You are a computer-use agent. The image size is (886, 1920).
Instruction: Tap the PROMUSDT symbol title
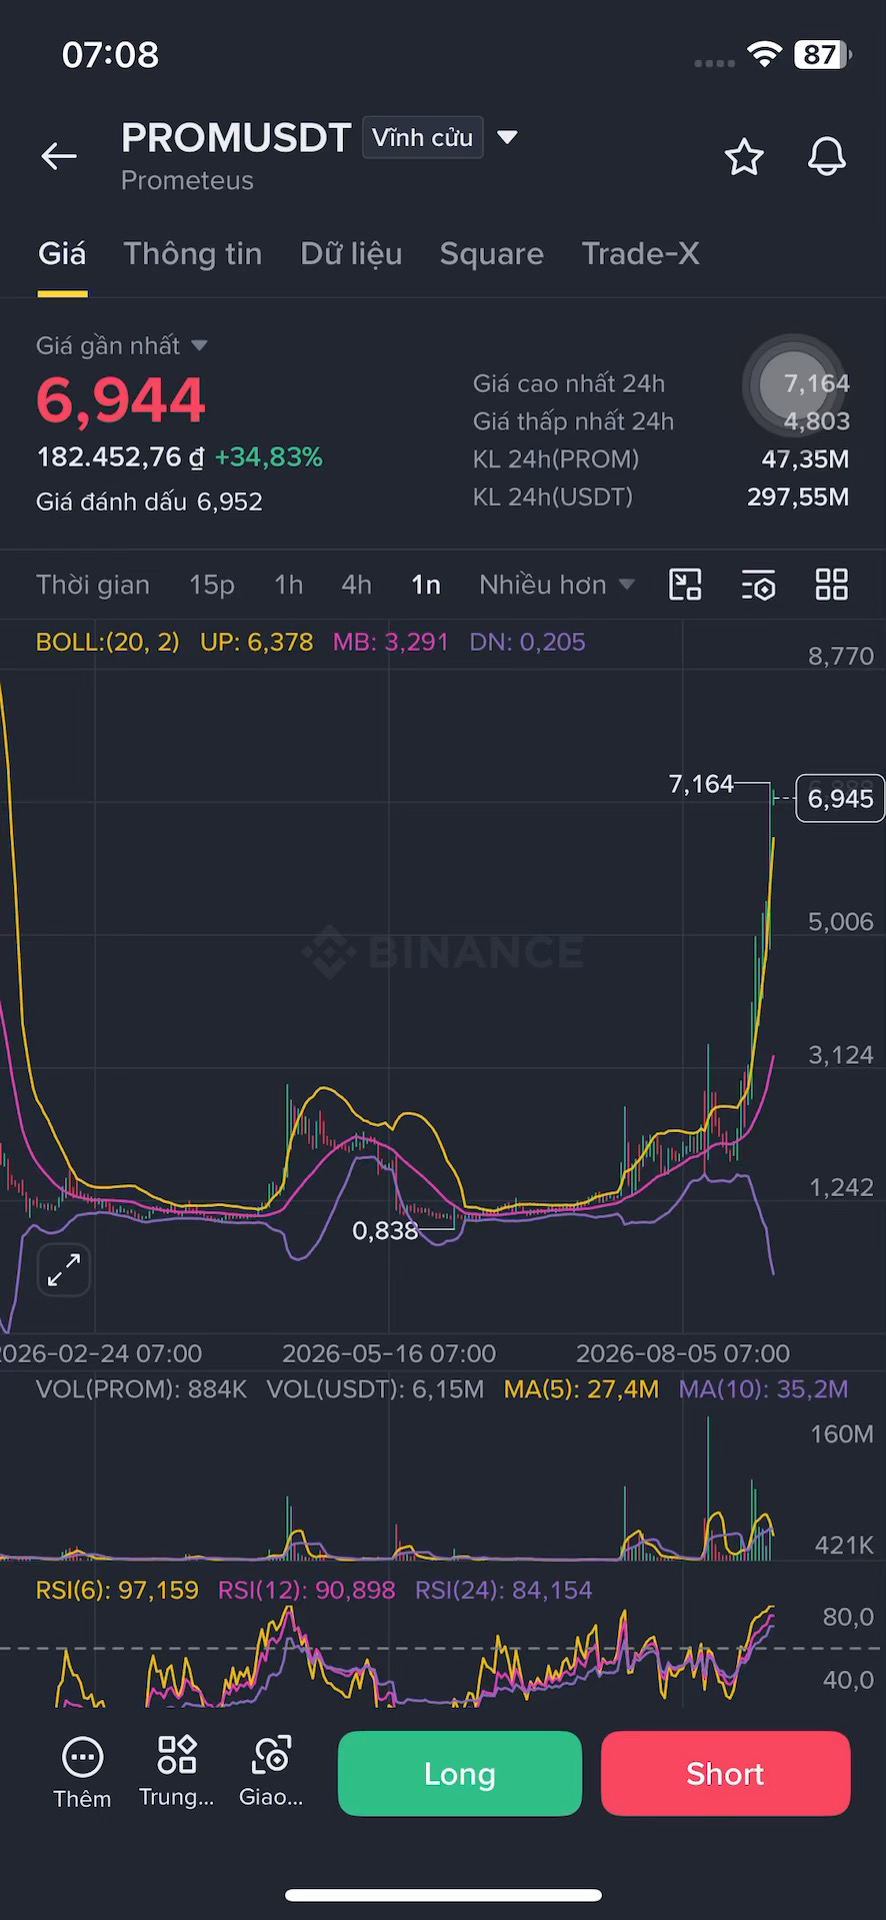[236, 138]
